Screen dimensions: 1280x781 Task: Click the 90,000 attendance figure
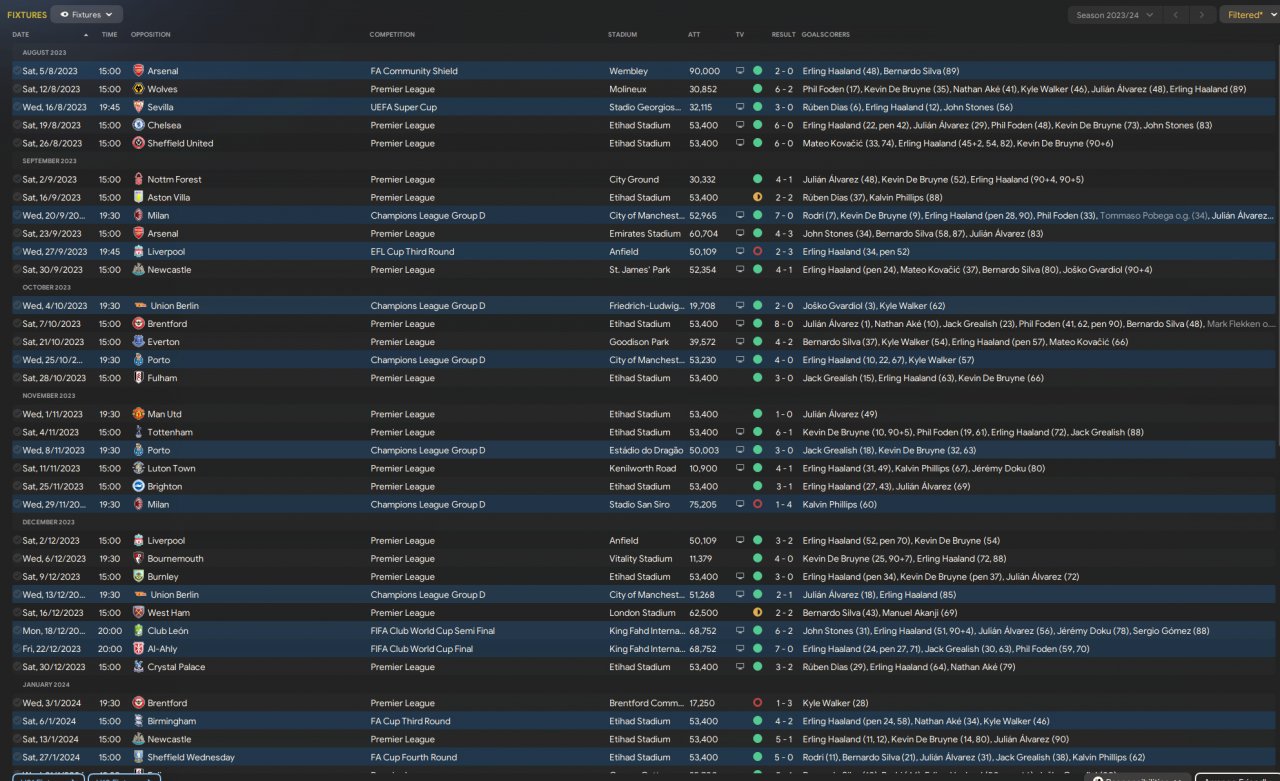click(704, 71)
